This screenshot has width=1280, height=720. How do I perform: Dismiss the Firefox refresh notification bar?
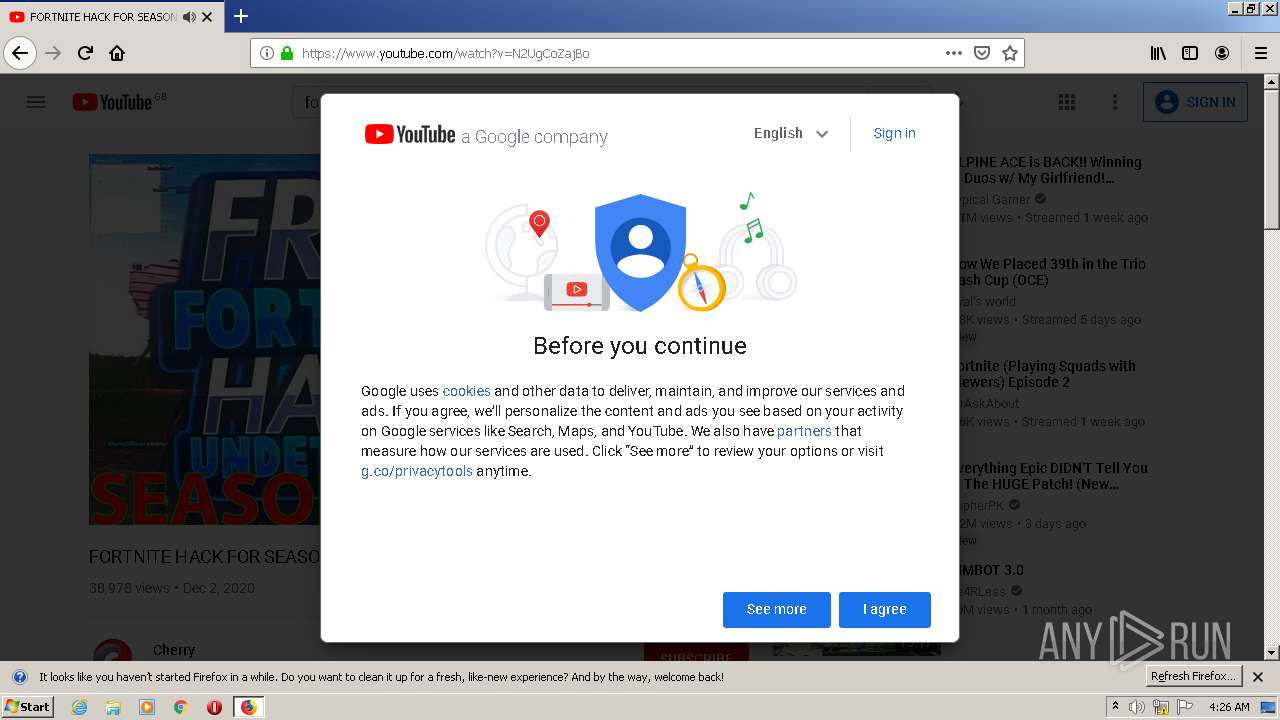coord(1258,677)
